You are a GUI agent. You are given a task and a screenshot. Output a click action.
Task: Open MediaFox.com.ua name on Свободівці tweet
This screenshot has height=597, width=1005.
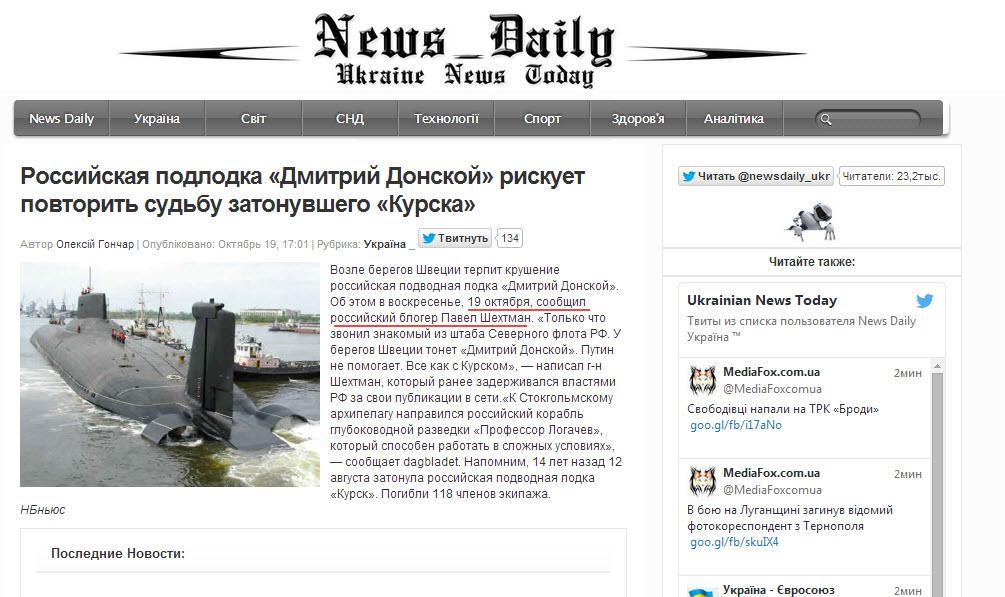771,372
